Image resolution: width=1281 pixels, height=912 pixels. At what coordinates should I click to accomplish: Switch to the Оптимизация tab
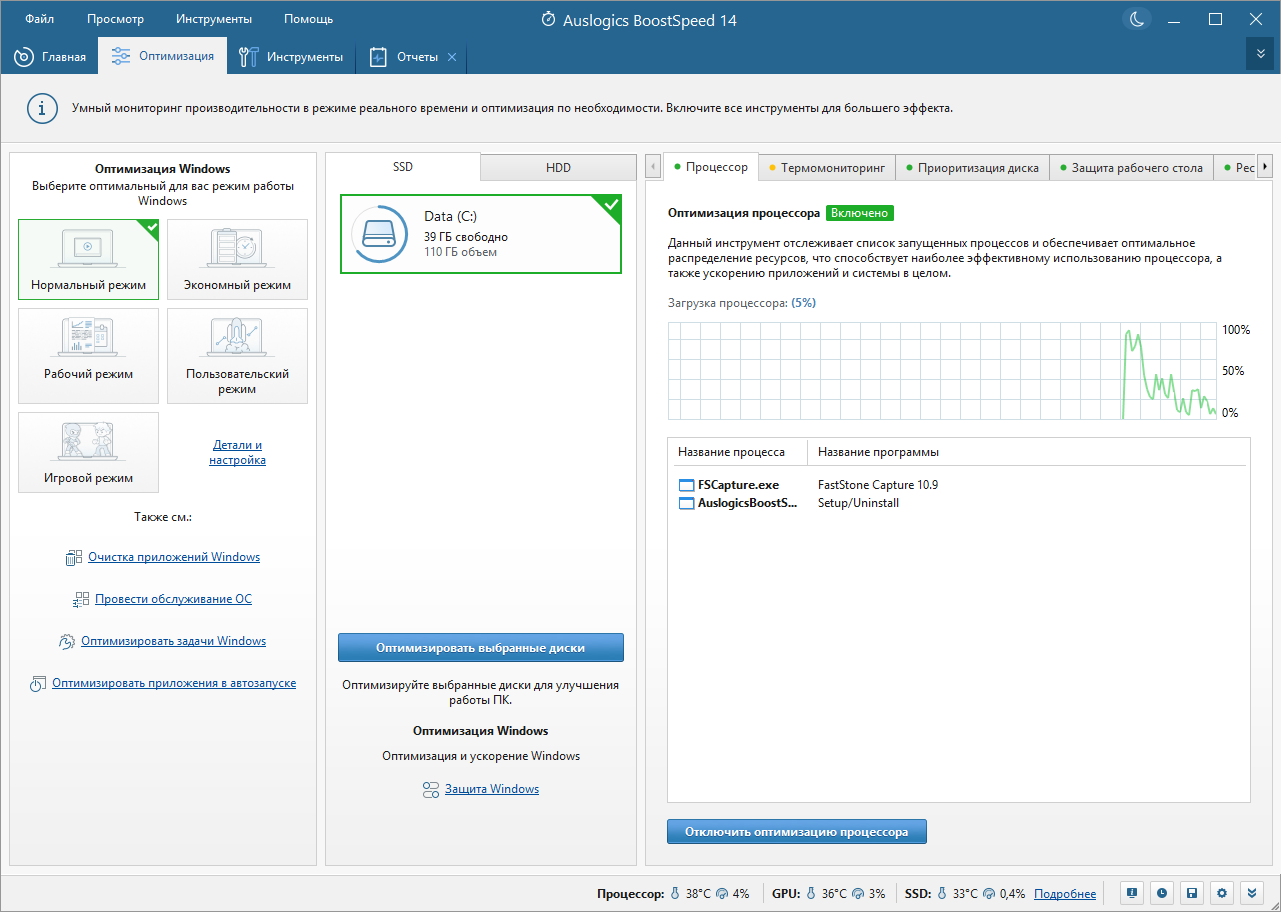[163, 56]
